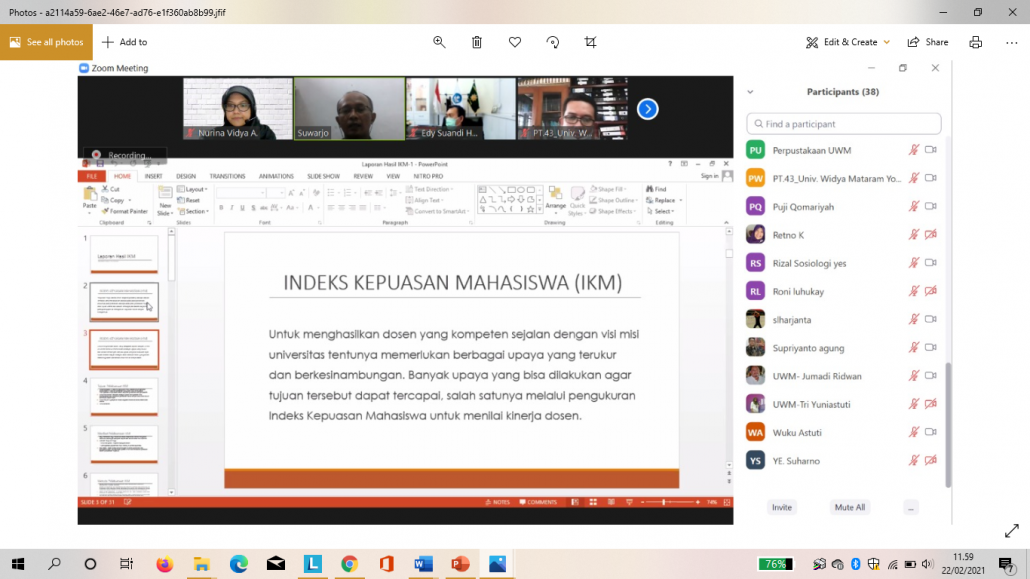Open Task View on taskbar
This screenshot has height=579, width=1030.
tap(126, 564)
